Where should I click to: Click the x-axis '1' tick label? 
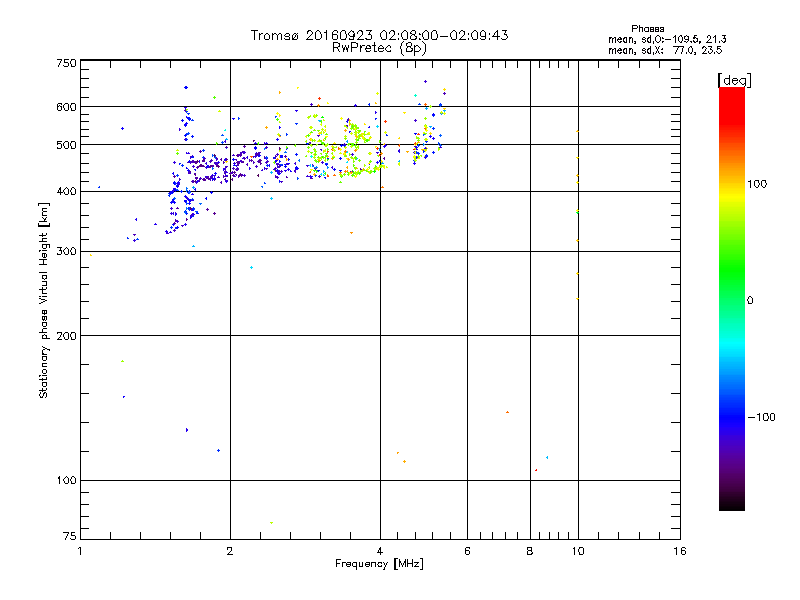point(80,551)
